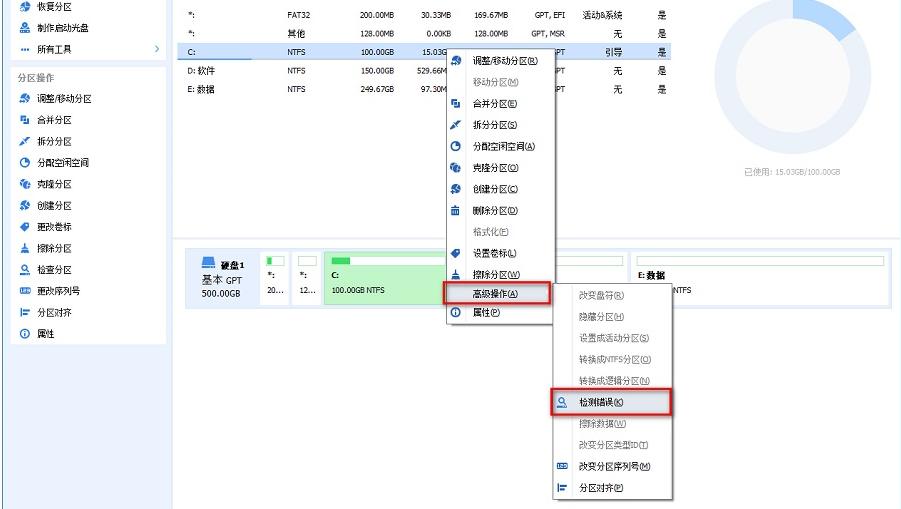Select the FAT32 EFI partition row
The height and width of the screenshot is (509, 901).
coord(423,15)
